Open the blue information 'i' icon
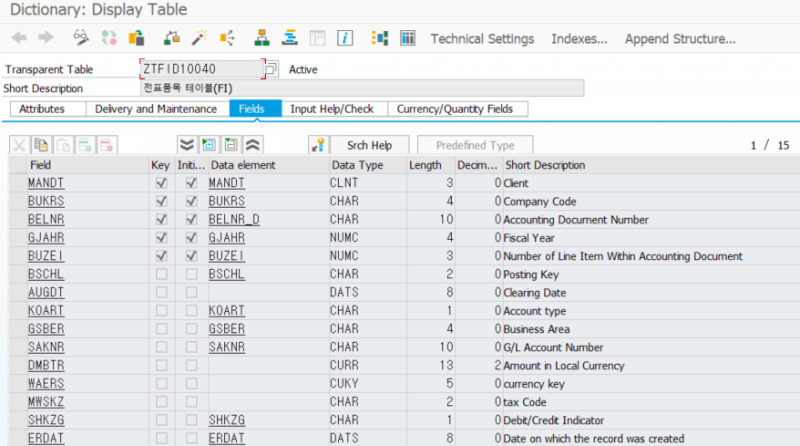 tap(345, 38)
